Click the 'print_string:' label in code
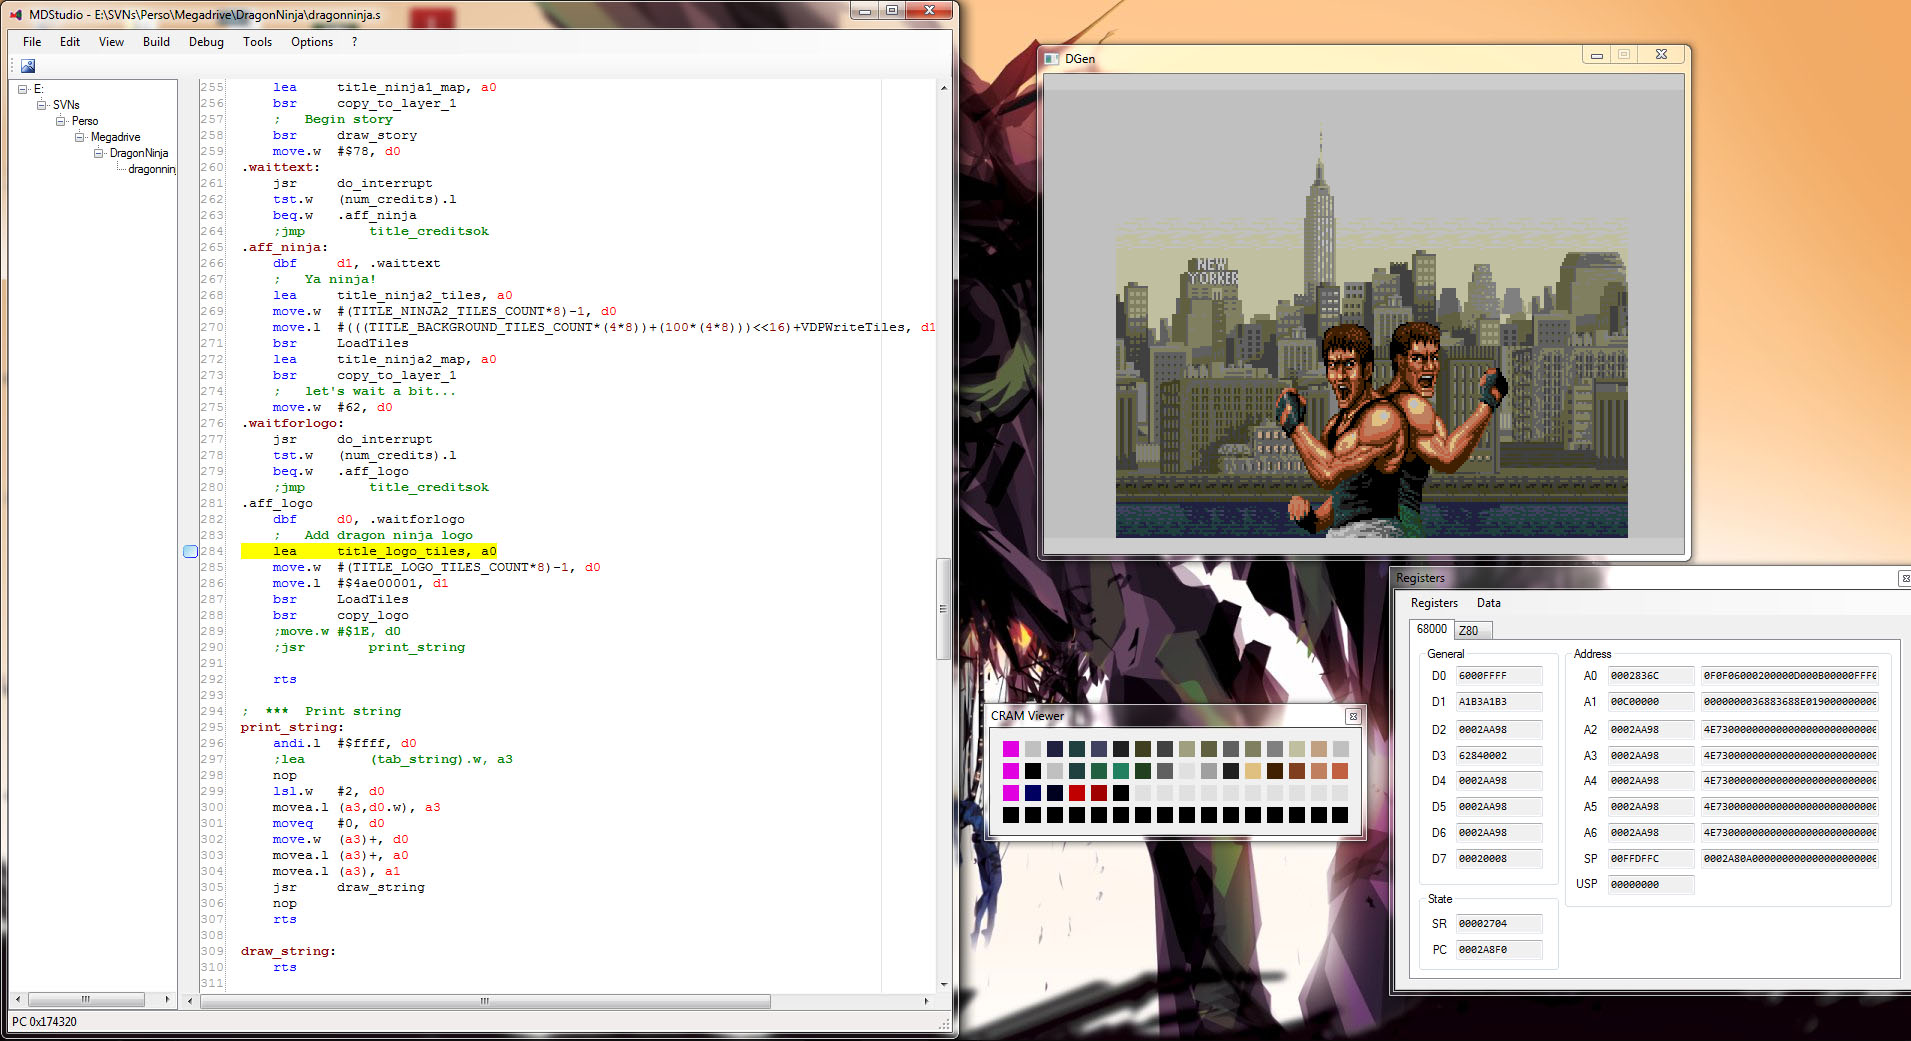This screenshot has height=1041, width=1911. (x=292, y=727)
